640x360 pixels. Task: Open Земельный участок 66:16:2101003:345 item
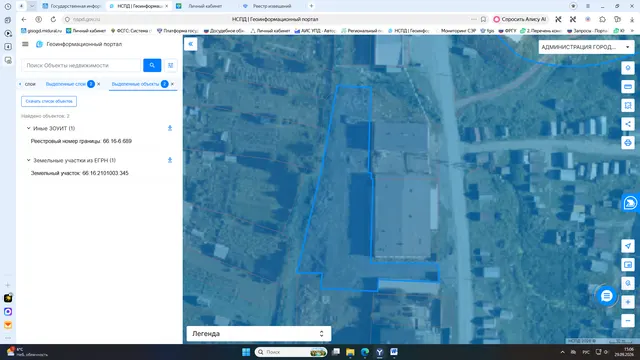[x=80, y=173]
